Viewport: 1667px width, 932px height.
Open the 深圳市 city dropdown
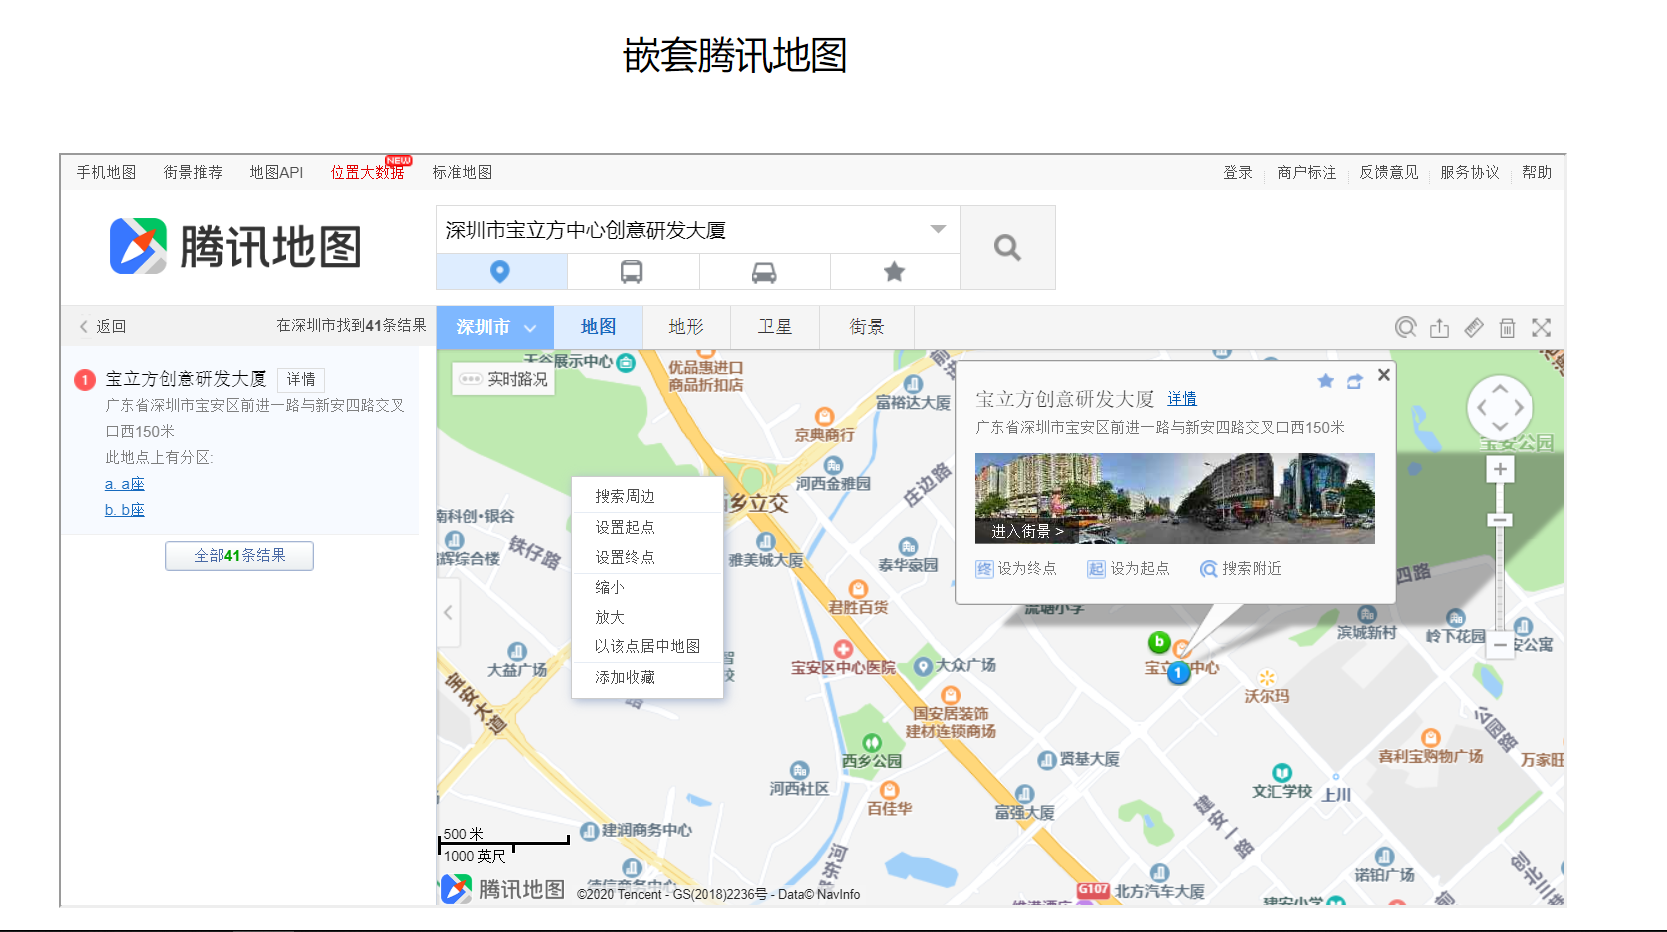coord(495,327)
